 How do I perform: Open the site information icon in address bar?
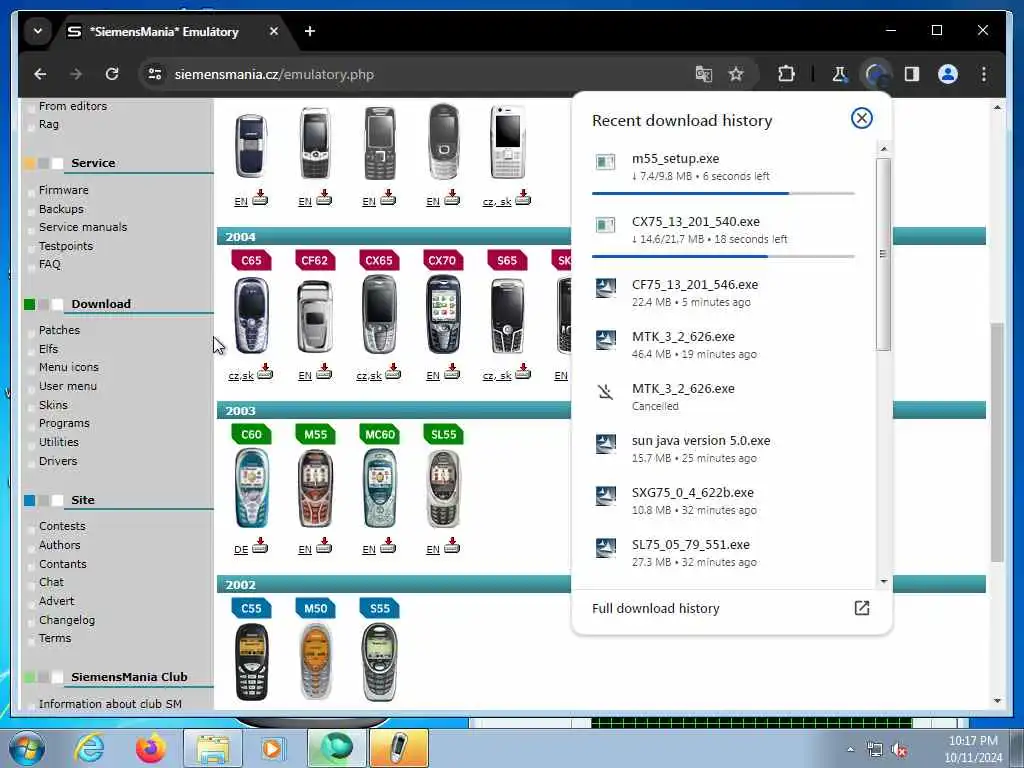pos(155,74)
